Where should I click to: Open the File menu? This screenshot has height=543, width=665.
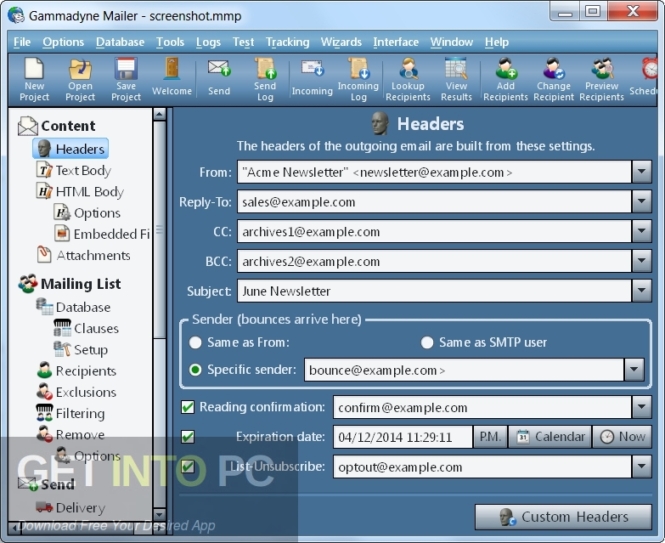[x=22, y=42]
